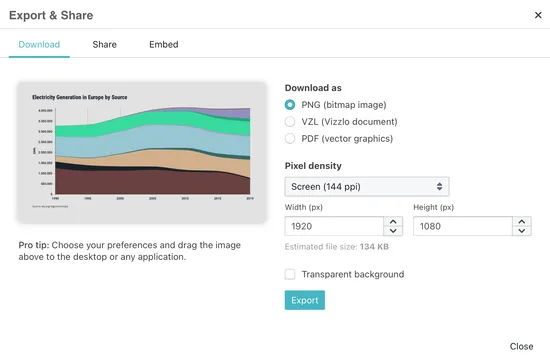Image resolution: width=550 pixels, height=360 pixels.
Task: Switch to the Share tab
Action: pos(105,45)
